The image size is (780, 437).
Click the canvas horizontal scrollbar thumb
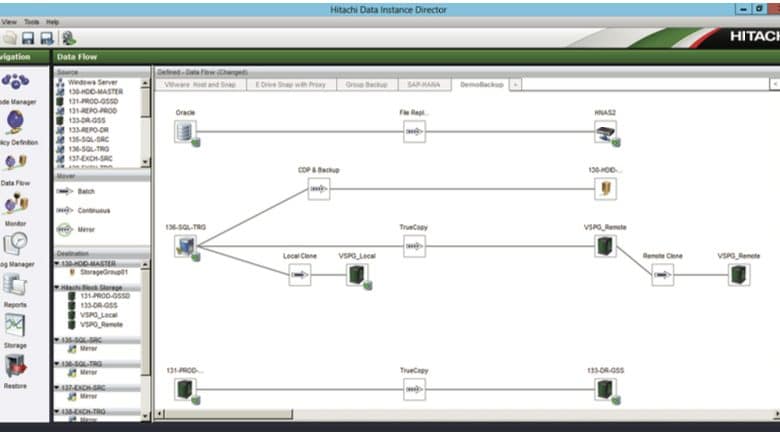228,414
